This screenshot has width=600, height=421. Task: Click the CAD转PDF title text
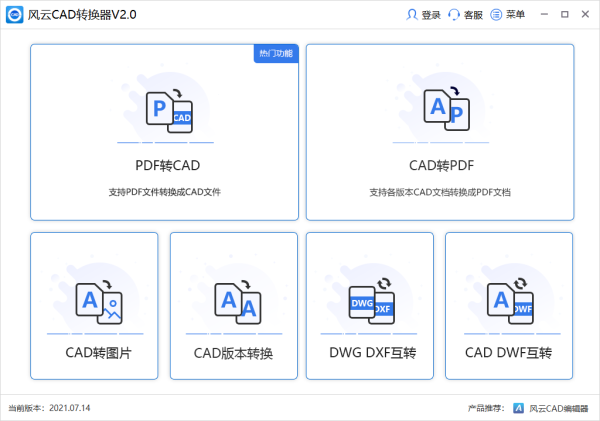(x=441, y=165)
